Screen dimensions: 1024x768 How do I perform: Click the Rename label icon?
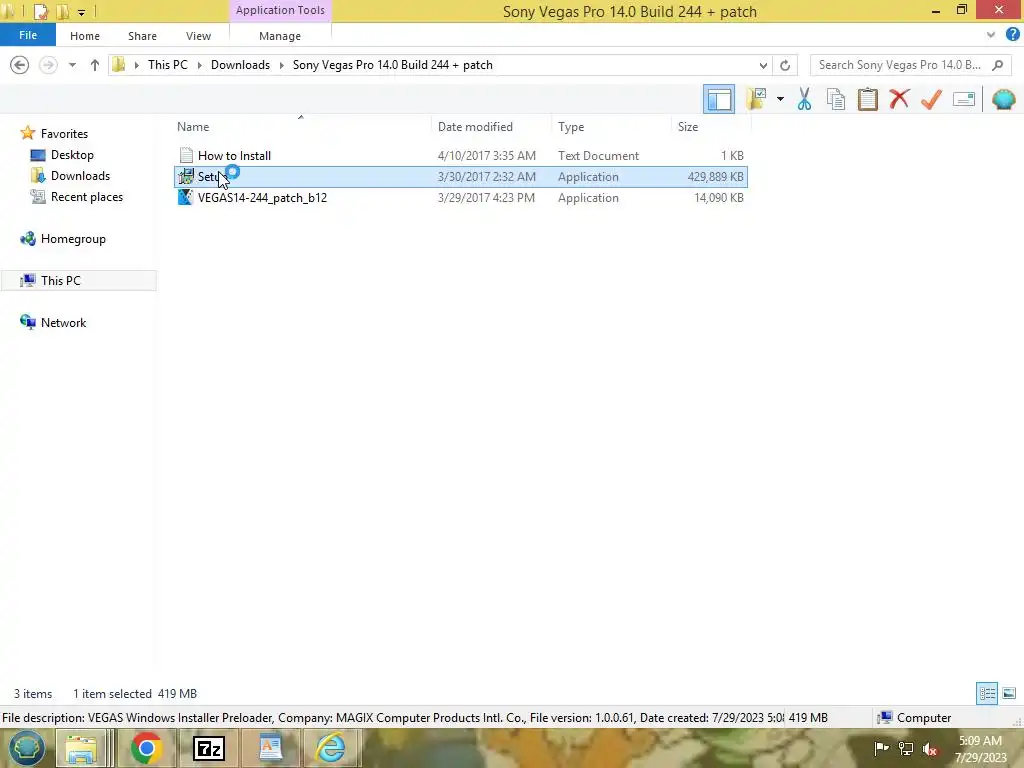pyautogui.click(x=964, y=99)
